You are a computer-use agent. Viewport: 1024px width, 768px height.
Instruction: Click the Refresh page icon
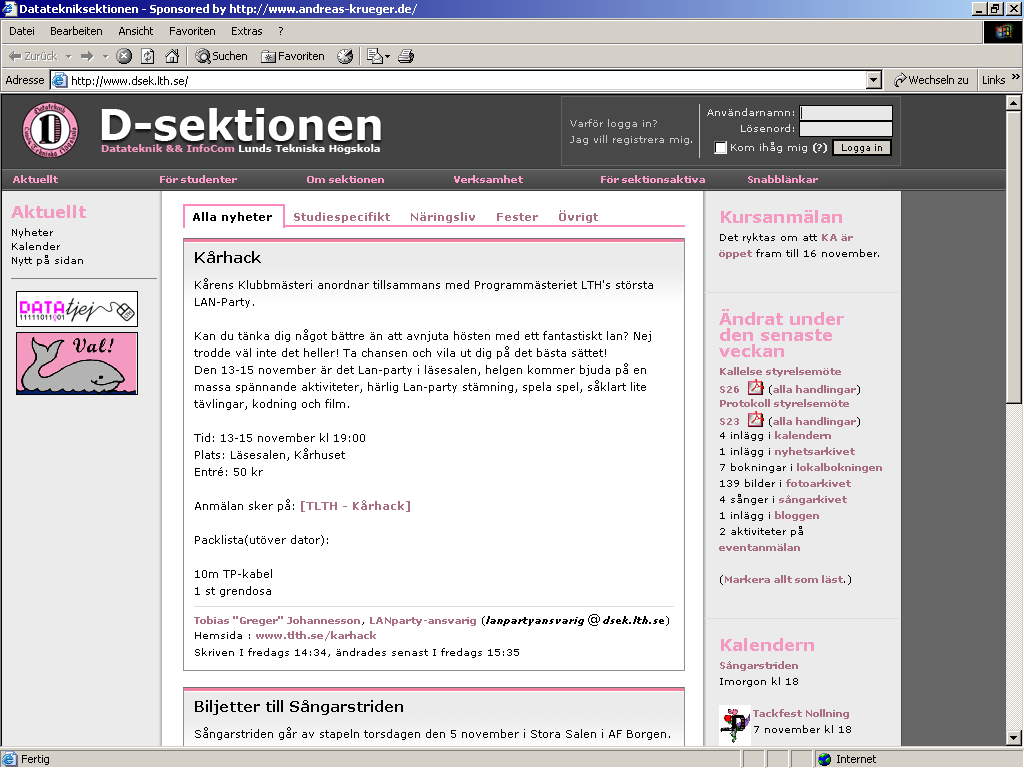coord(148,56)
